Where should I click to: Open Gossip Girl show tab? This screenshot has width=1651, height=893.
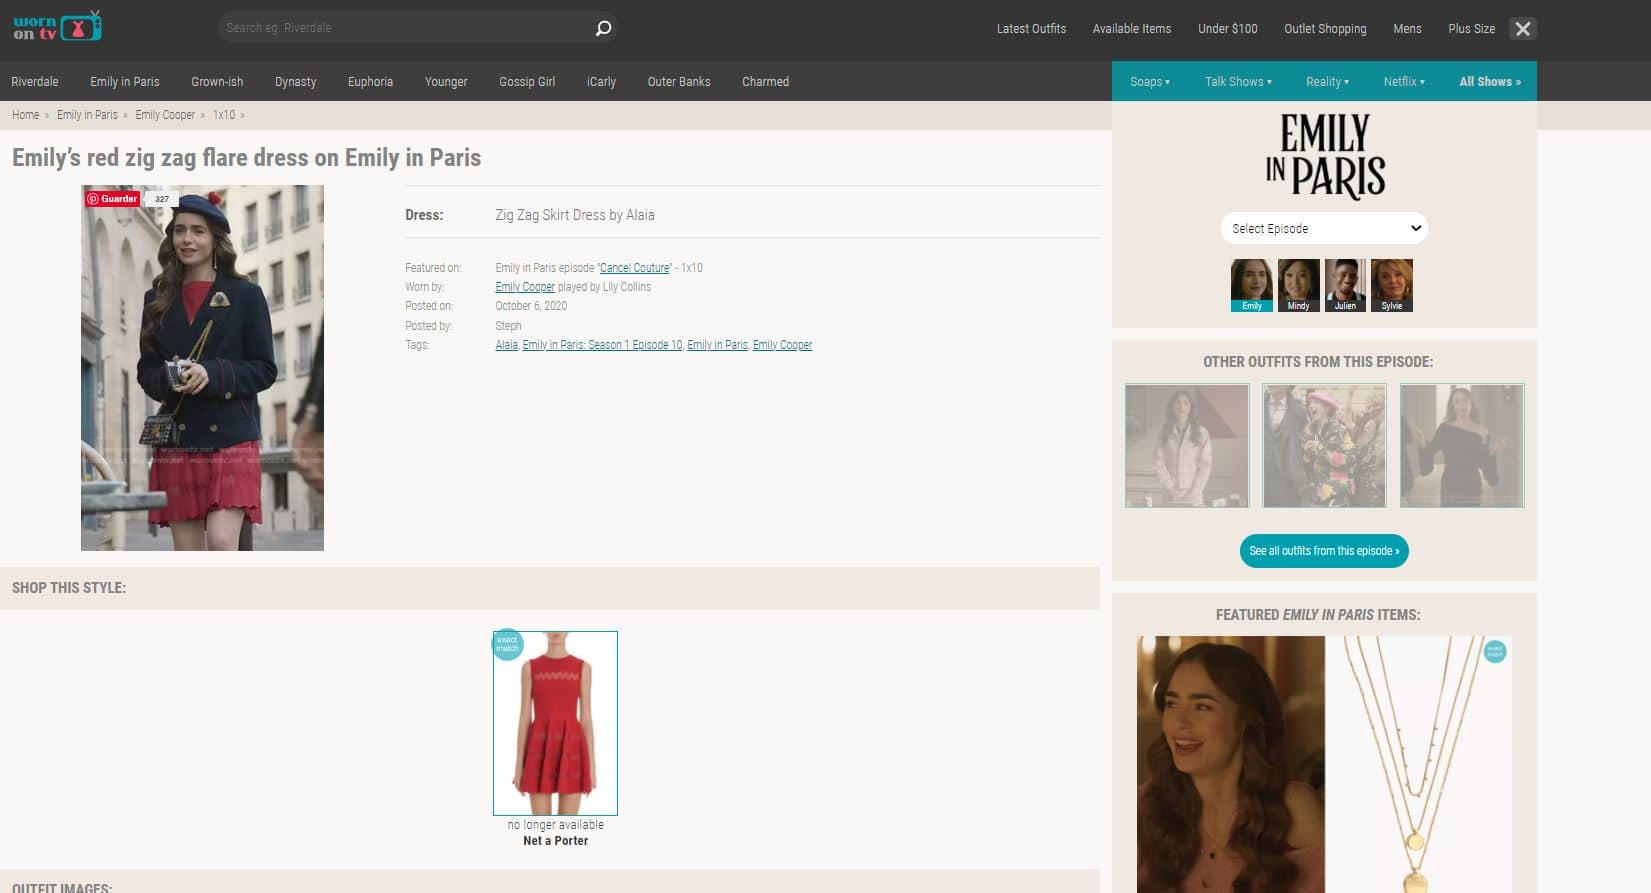click(527, 82)
